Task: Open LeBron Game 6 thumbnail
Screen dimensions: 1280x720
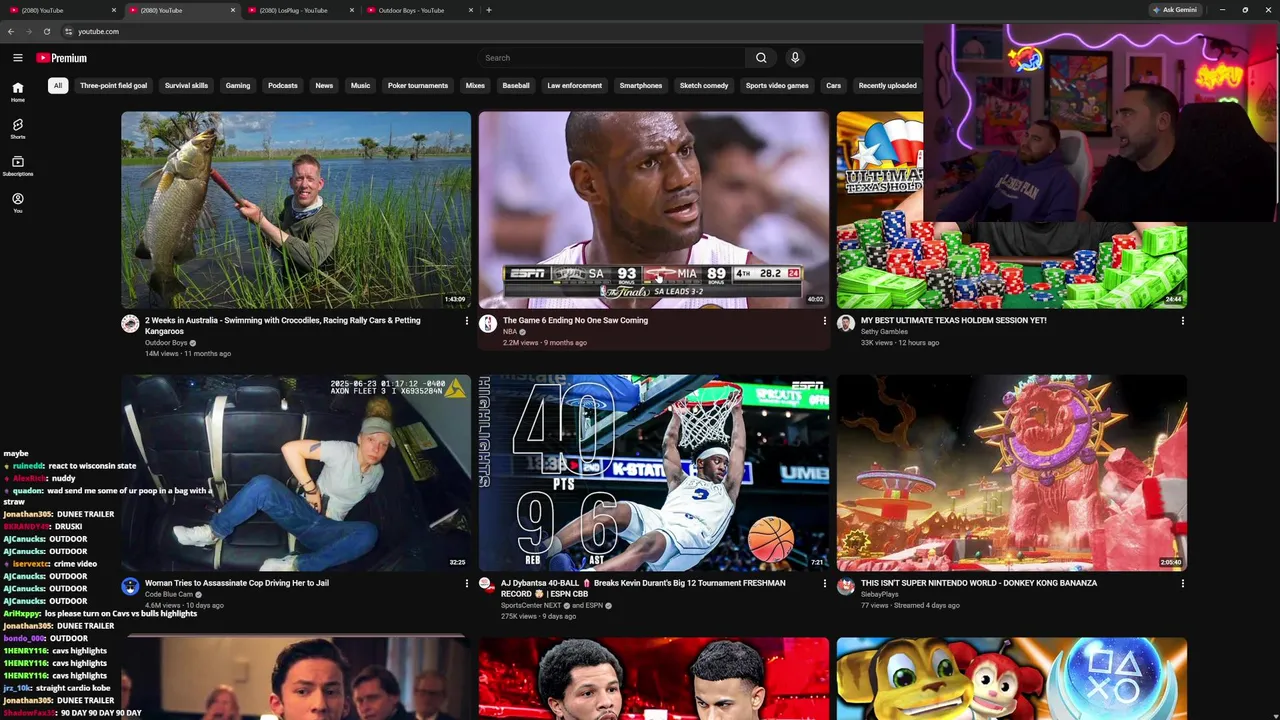Action: pyautogui.click(x=654, y=210)
